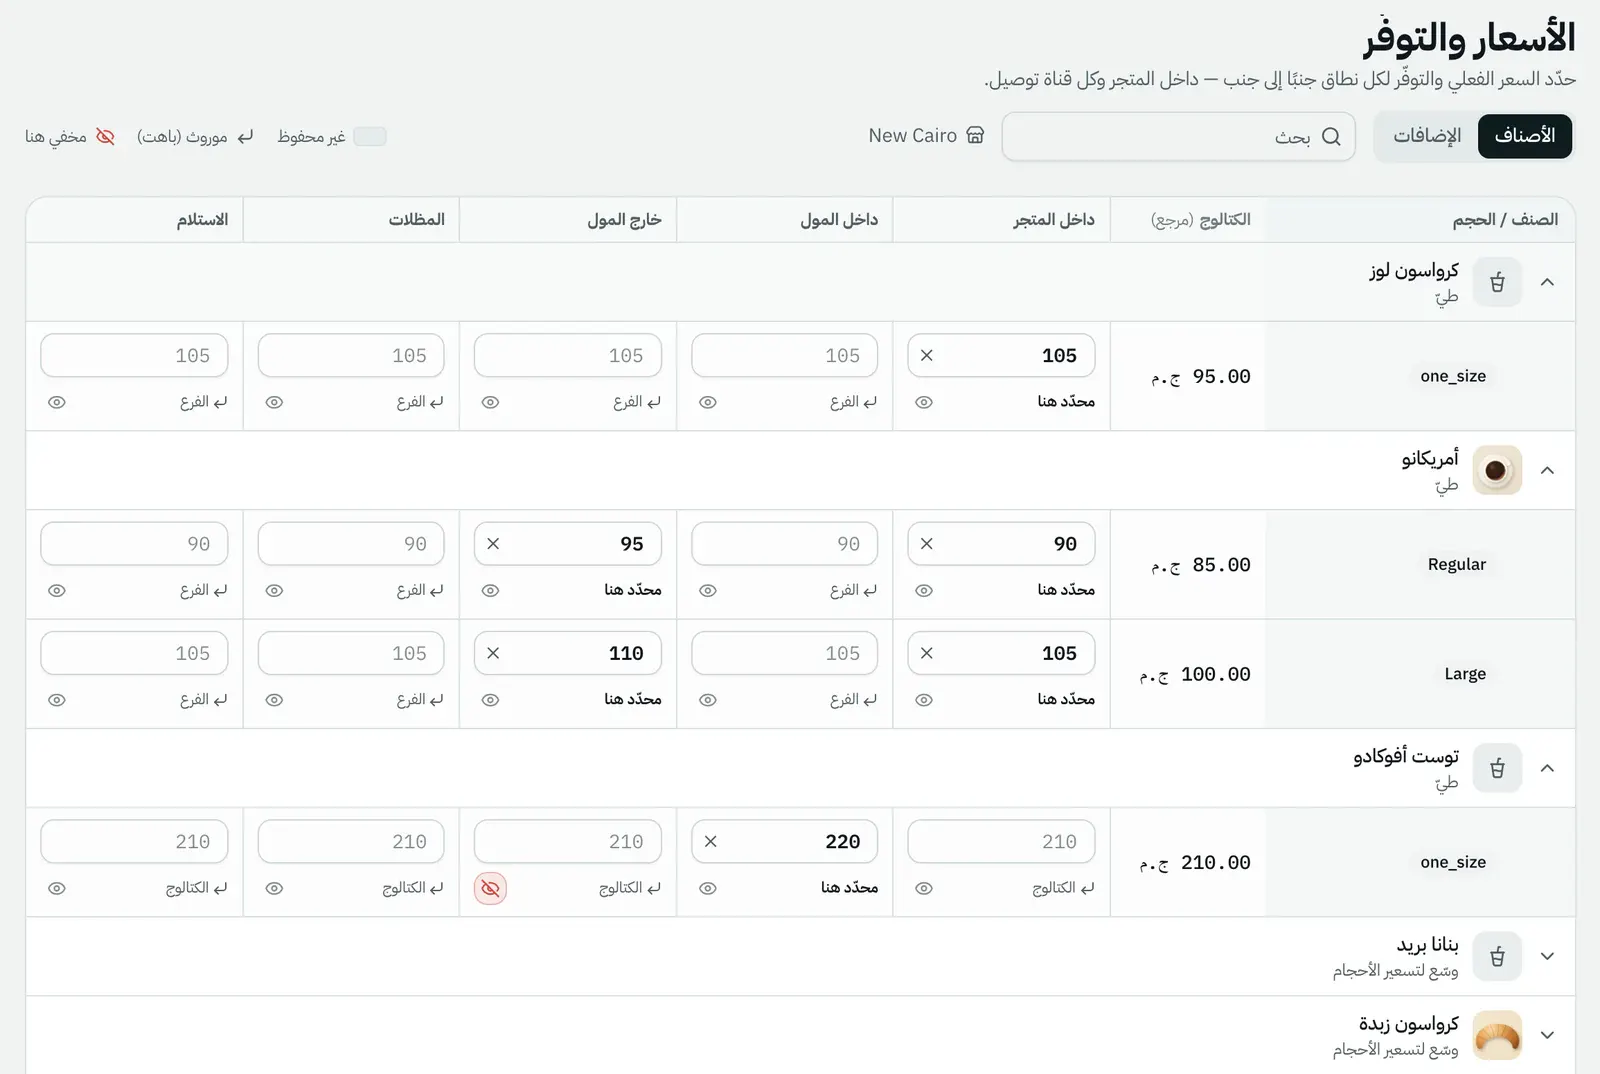Toggle كرواسون لوز pickup visibility eye

pyautogui.click(x=57, y=402)
